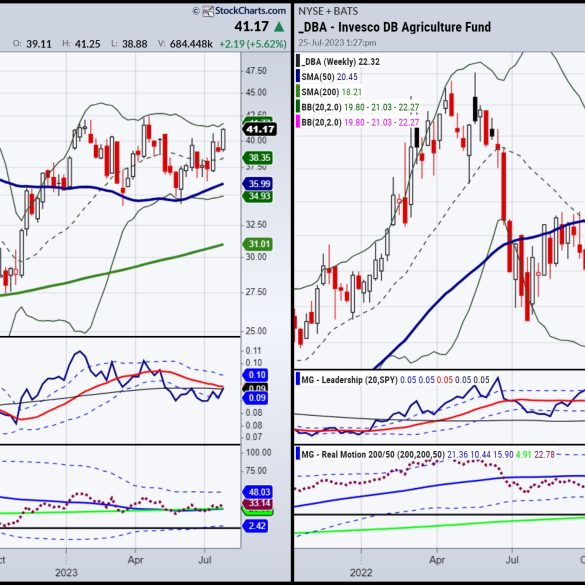585x585 pixels.
Task: Click the 47.50 price axis label
Action: pyautogui.click(x=256, y=71)
